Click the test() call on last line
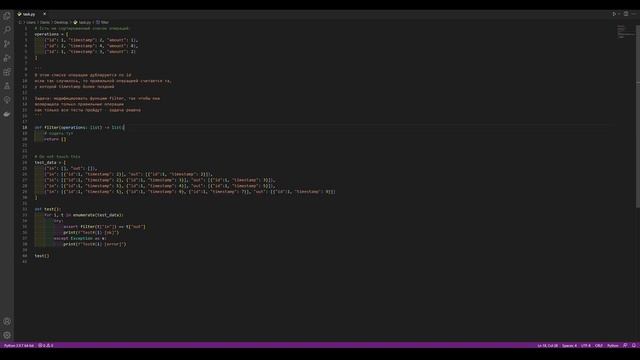The height and width of the screenshot is (360, 640). click(x=42, y=256)
